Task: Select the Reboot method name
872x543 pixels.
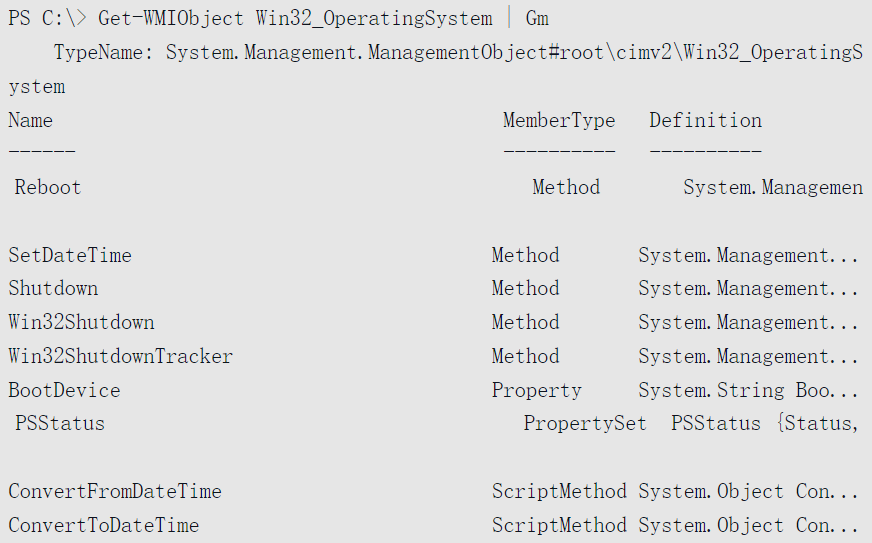Action: click(x=48, y=187)
